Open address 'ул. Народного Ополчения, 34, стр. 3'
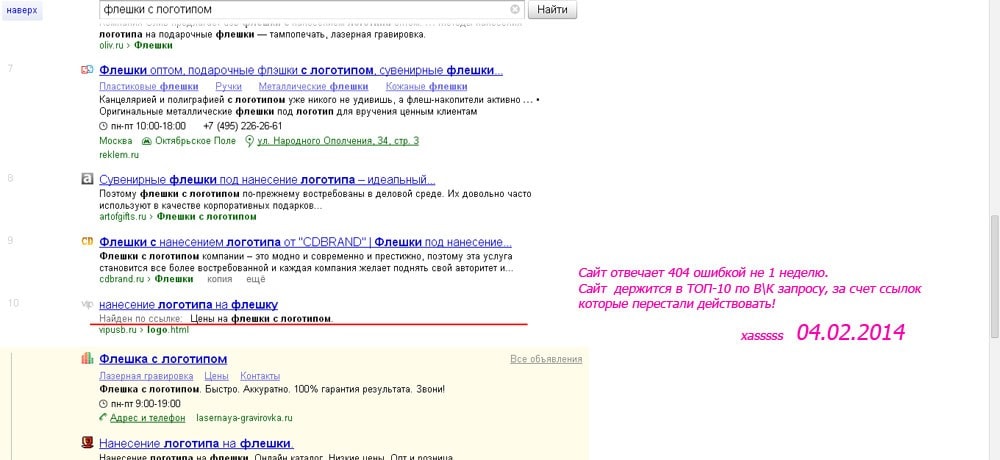 pyautogui.click(x=338, y=141)
